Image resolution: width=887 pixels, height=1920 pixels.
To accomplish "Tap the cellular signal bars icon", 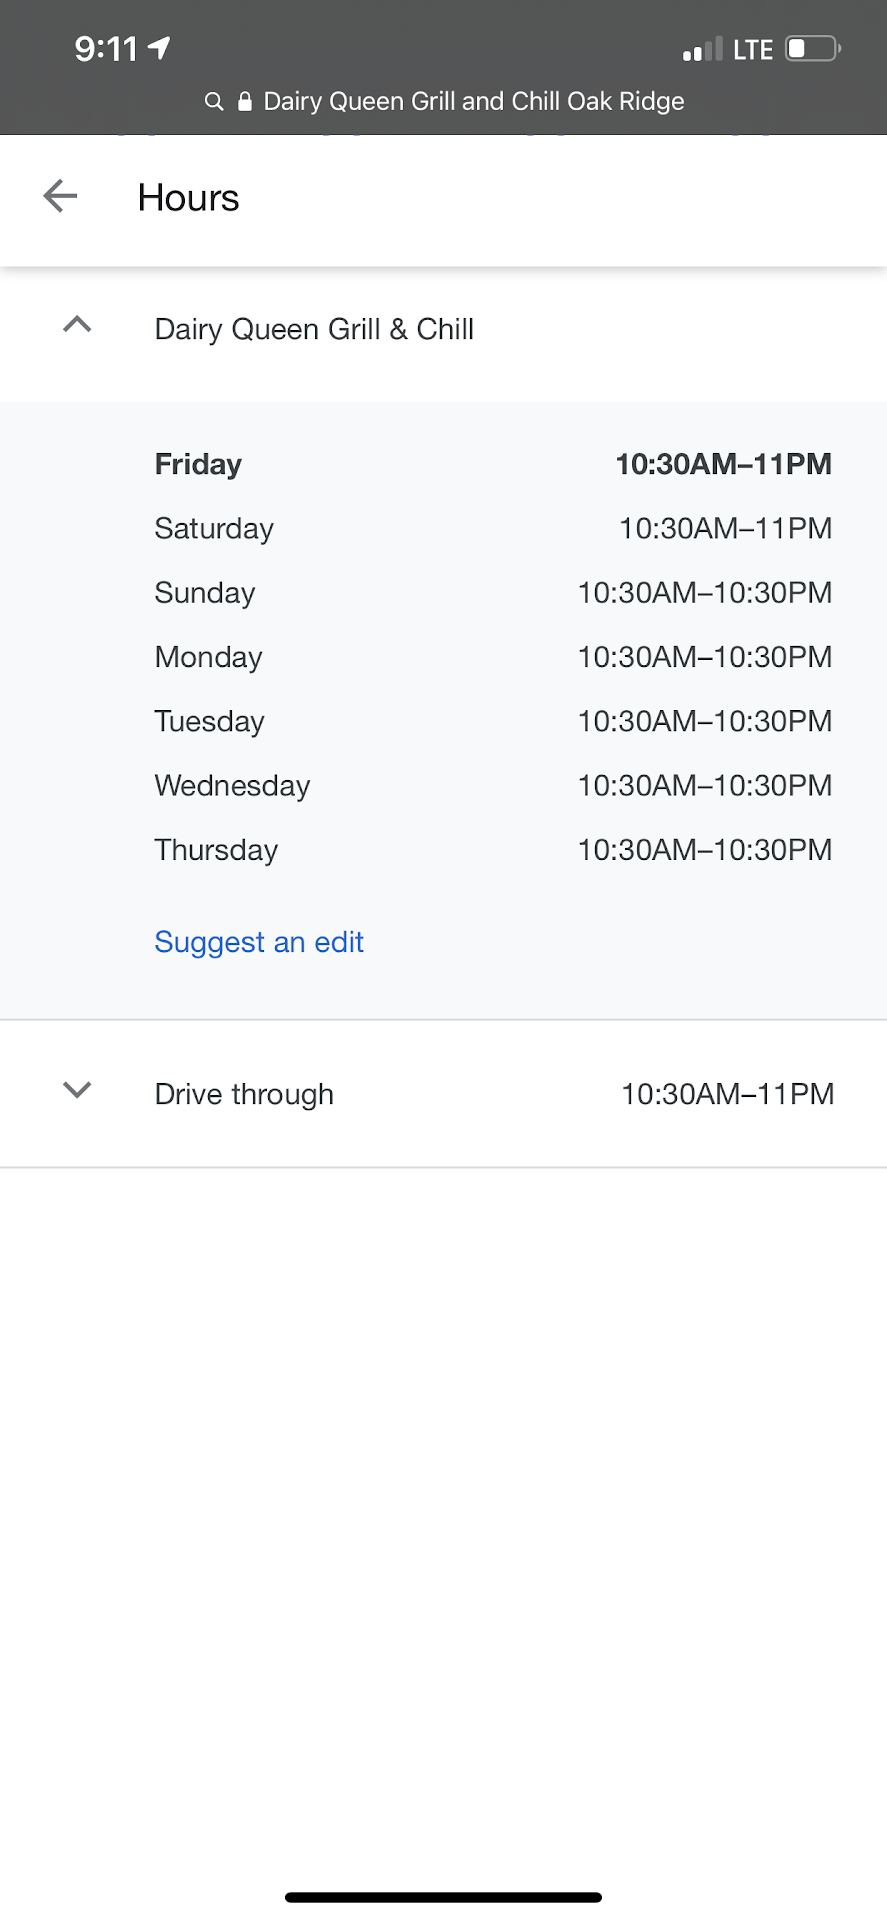I will [x=702, y=50].
